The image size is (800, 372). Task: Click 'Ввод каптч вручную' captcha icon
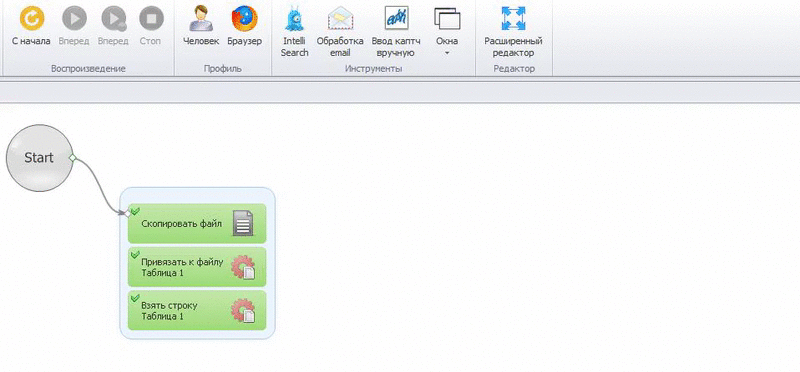pyautogui.click(x=396, y=18)
